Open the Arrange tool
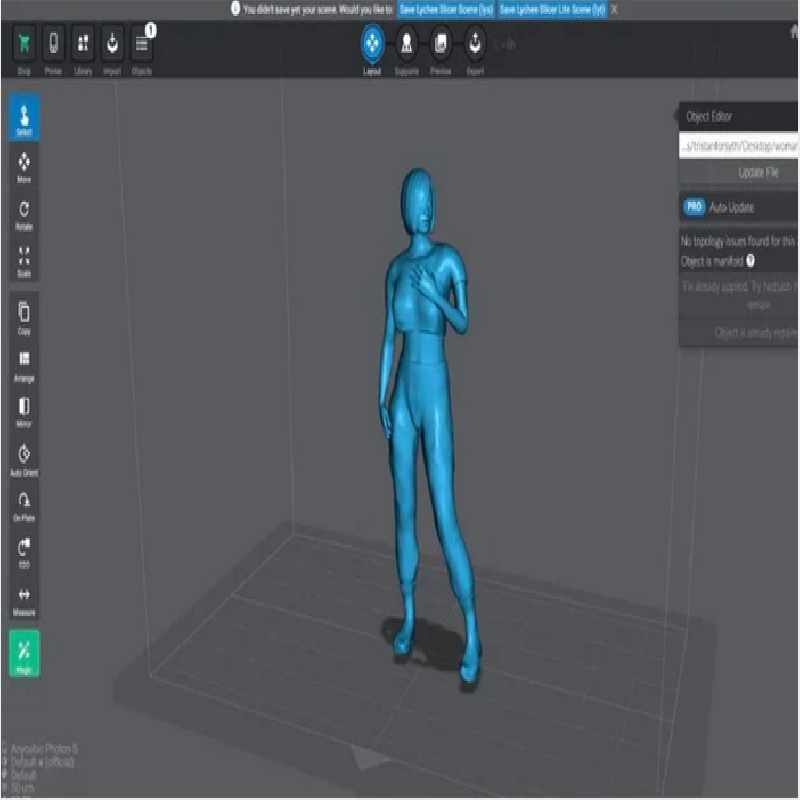This screenshot has height=800, width=800. [x=24, y=364]
